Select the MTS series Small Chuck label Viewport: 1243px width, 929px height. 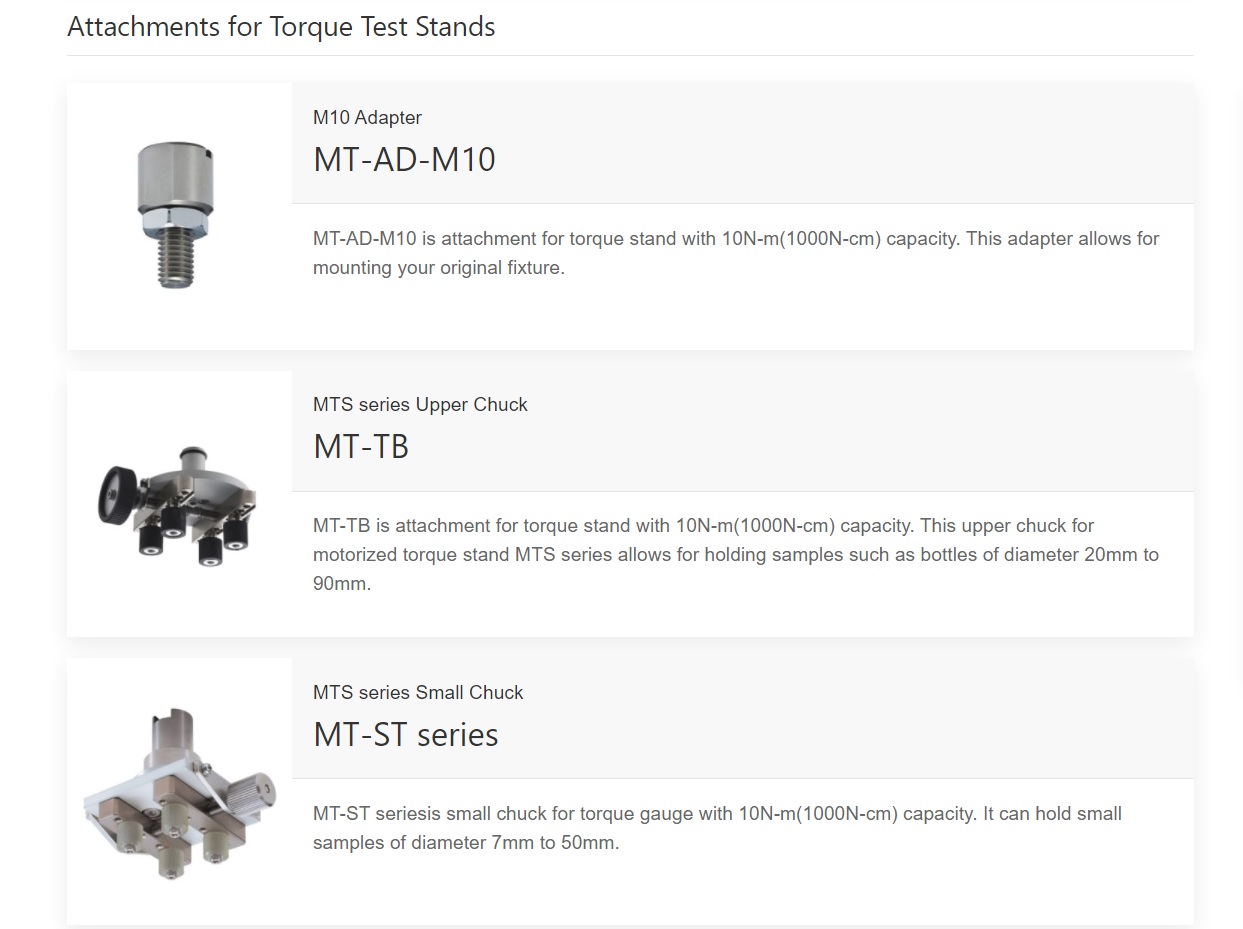pyautogui.click(x=418, y=692)
